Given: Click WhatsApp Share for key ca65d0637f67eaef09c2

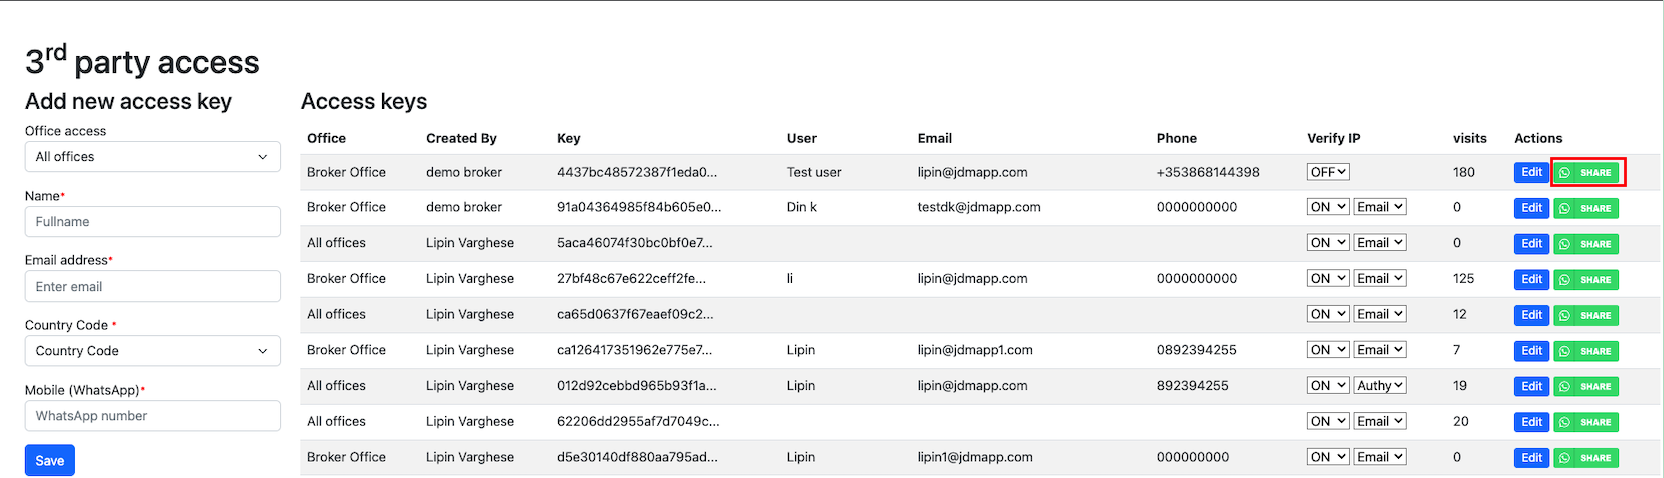Looking at the screenshot, I should pos(1586,315).
